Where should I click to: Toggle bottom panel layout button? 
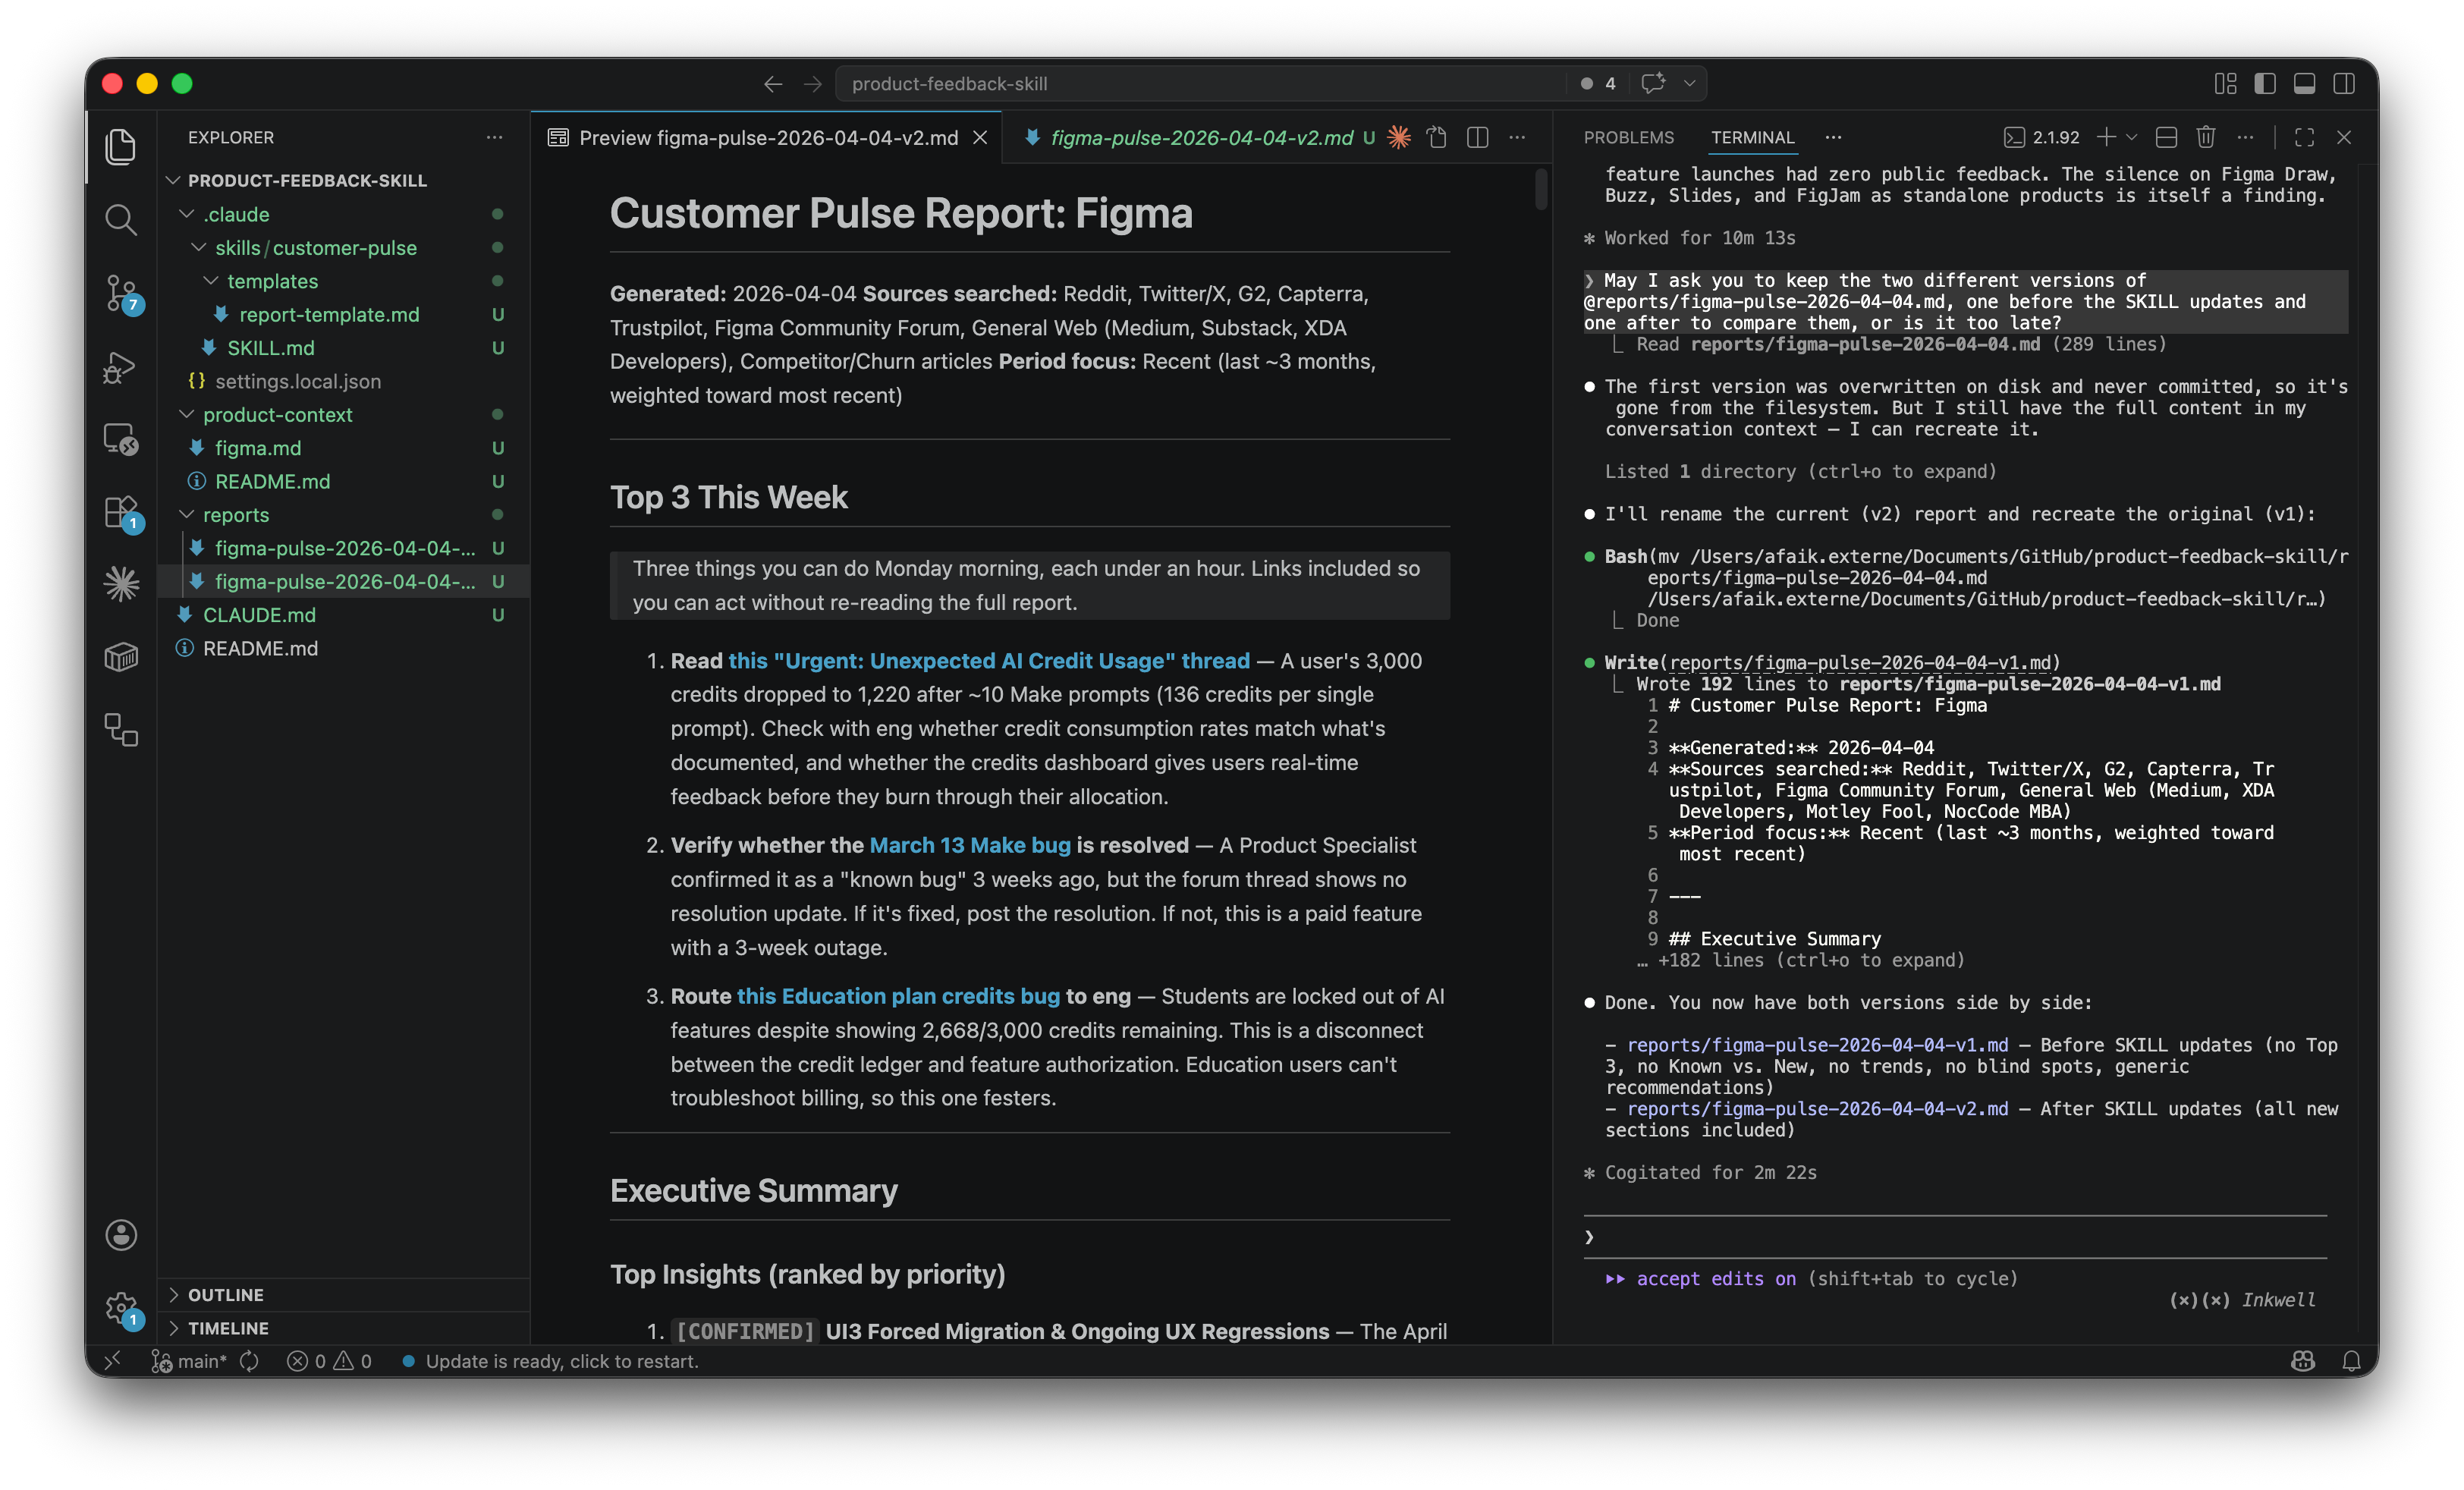coord(2304,84)
